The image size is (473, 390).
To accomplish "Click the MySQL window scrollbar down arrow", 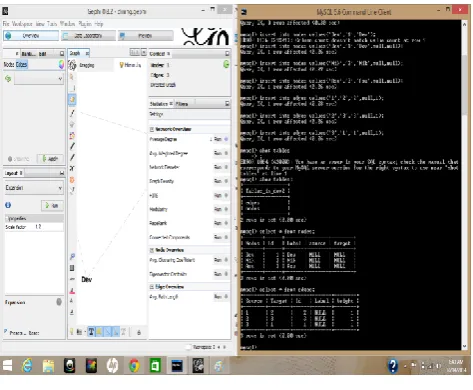I will [x=464, y=347].
